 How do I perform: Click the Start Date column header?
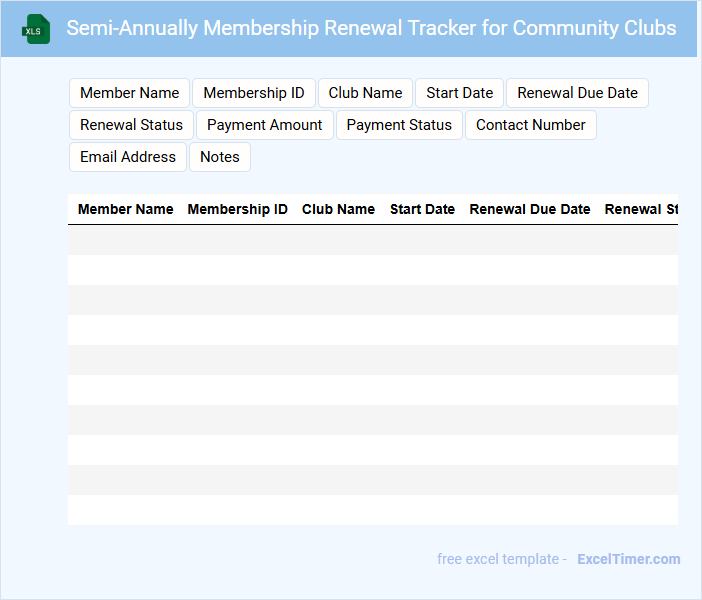click(422, 210)
